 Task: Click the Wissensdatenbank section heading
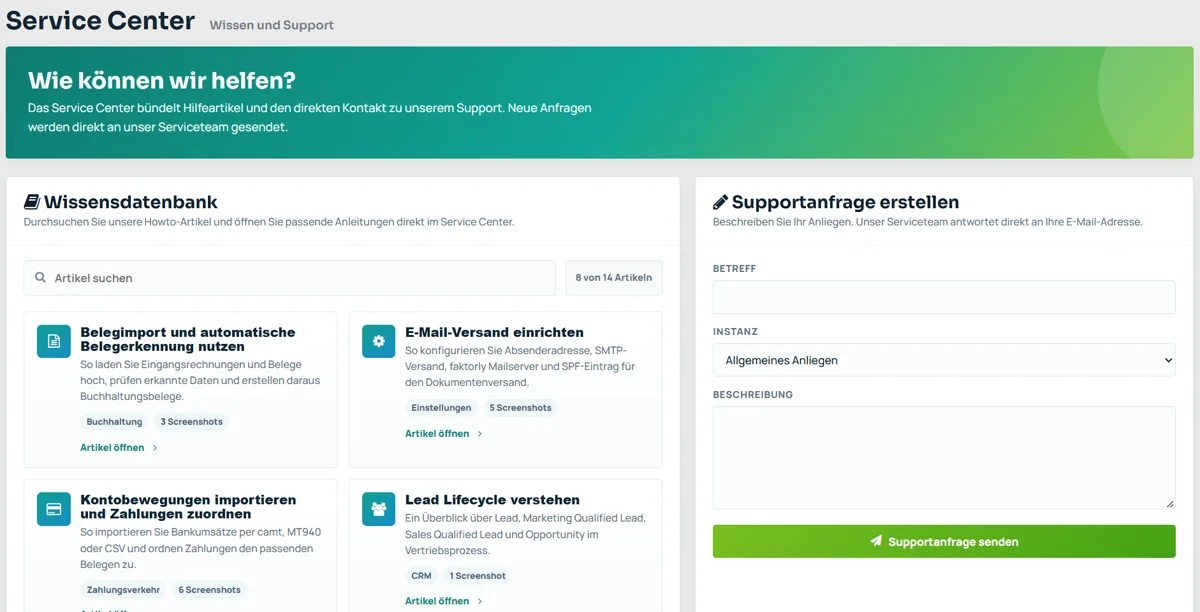tap(131, 202)
